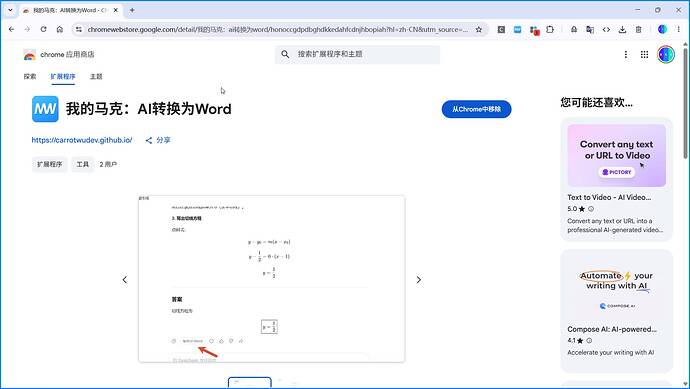
Task: Click the Text to Video - AI Video title
Action: point(609,197)
